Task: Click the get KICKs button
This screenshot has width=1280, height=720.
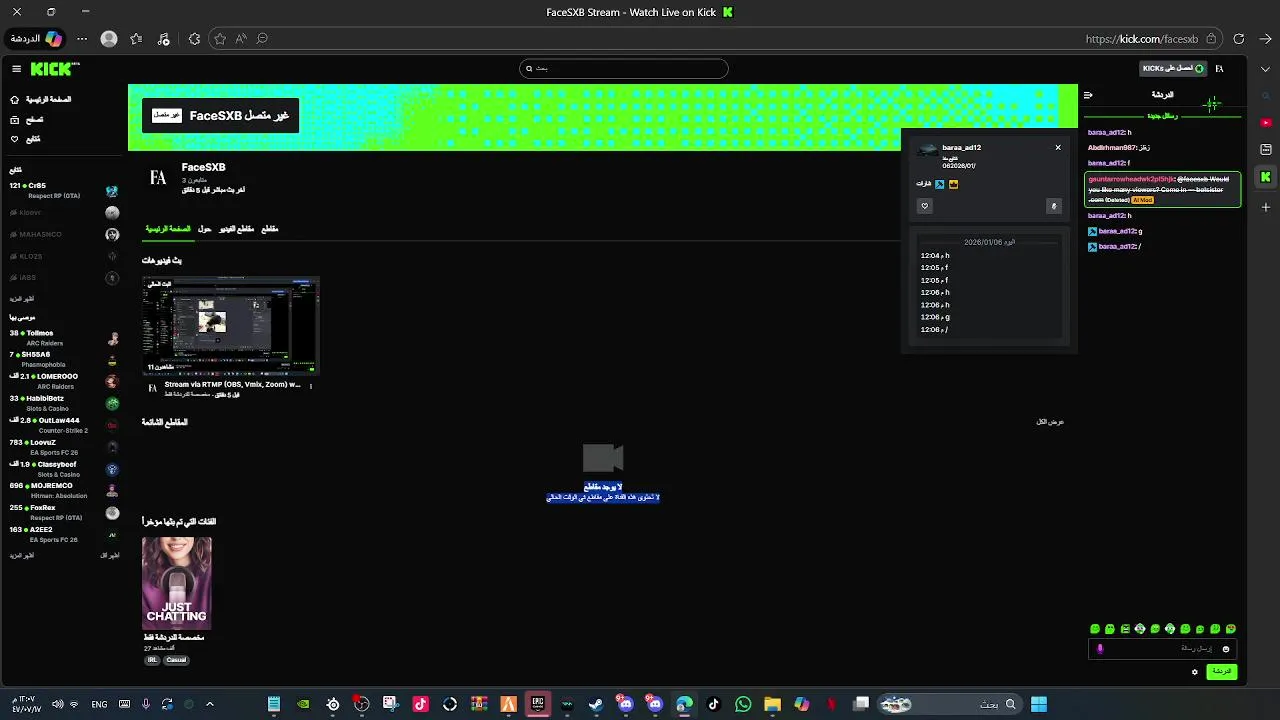Action: (1173, 69)
